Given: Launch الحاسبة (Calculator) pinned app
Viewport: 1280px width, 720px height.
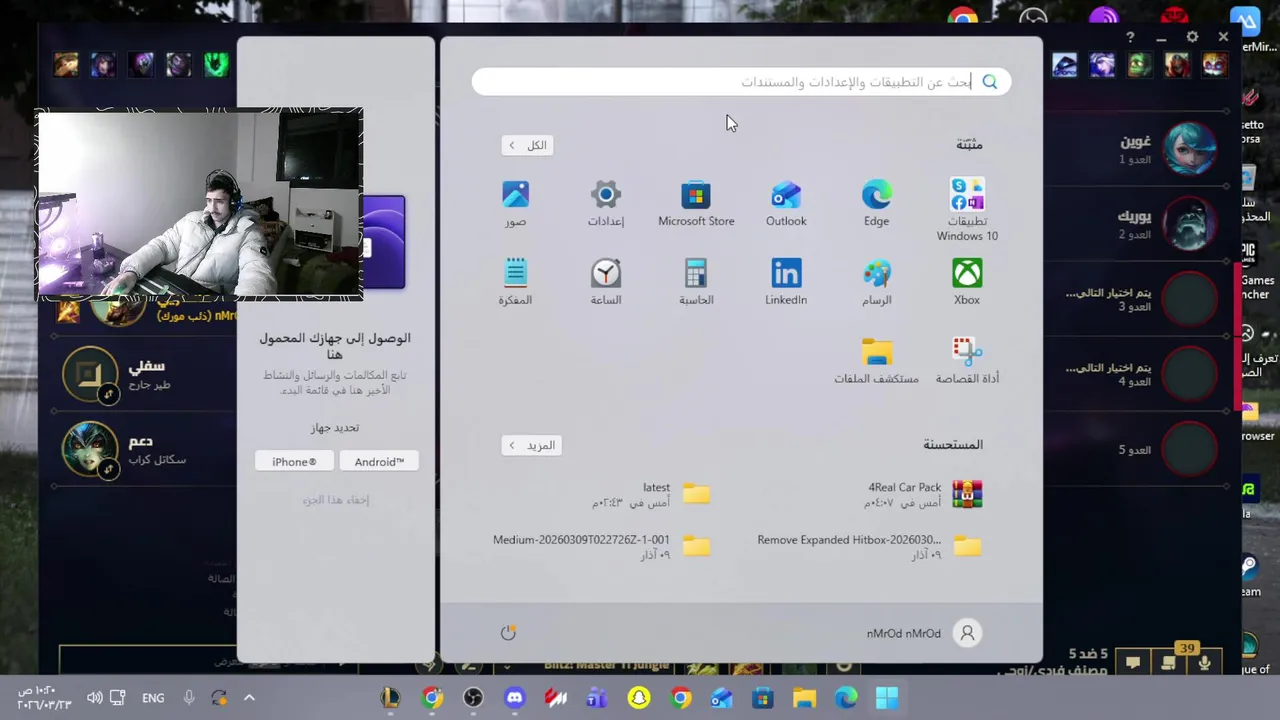Looking at the screenshot, I should coord(696,282).
